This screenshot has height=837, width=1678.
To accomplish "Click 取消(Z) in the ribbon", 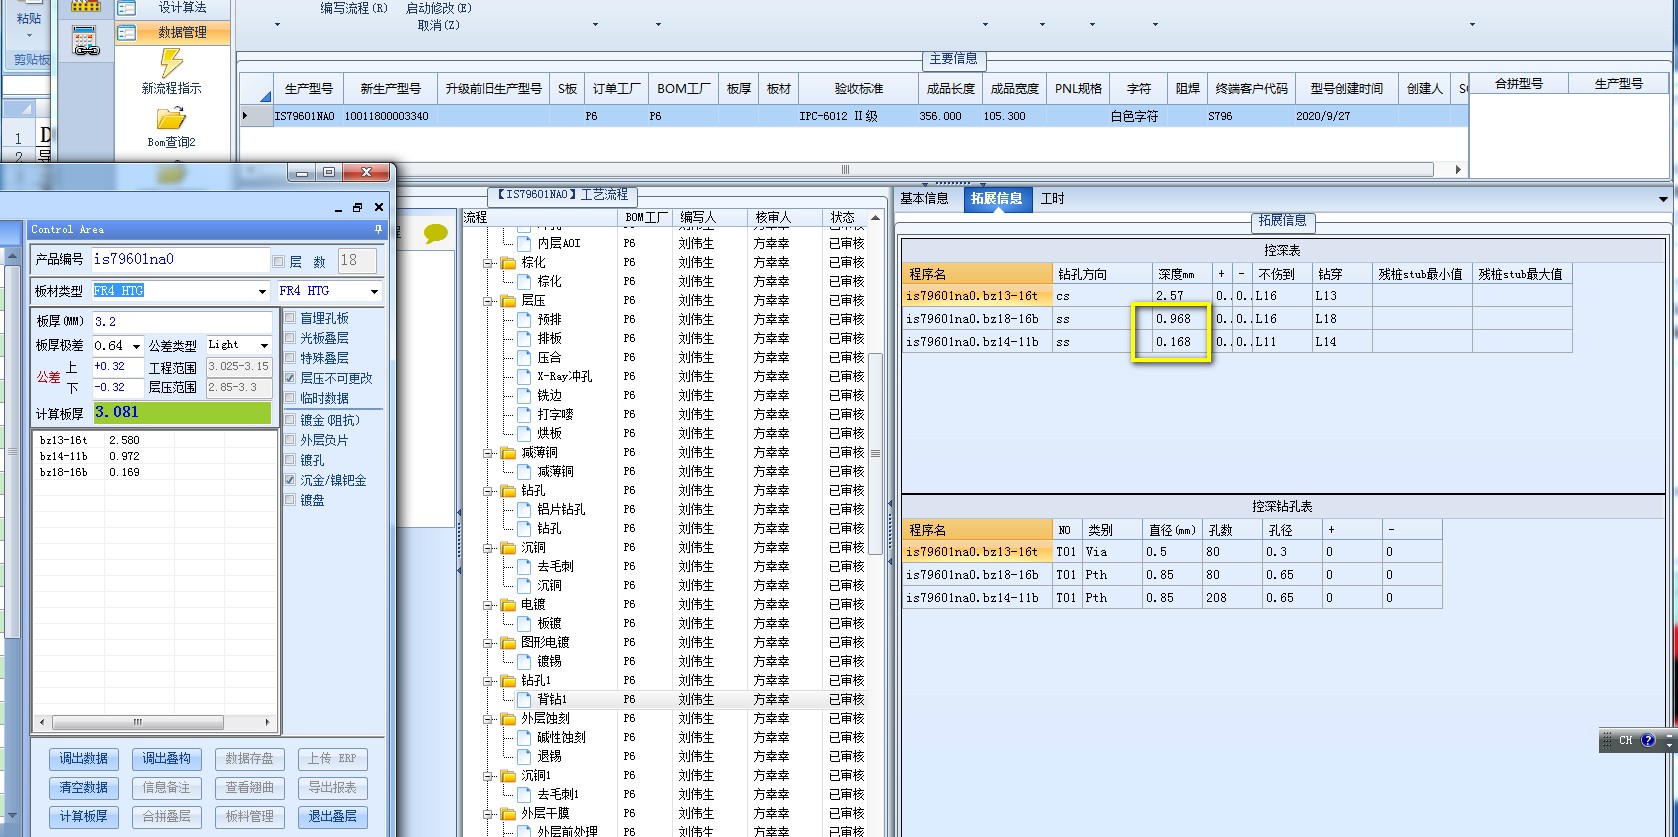I will [439, 25].
